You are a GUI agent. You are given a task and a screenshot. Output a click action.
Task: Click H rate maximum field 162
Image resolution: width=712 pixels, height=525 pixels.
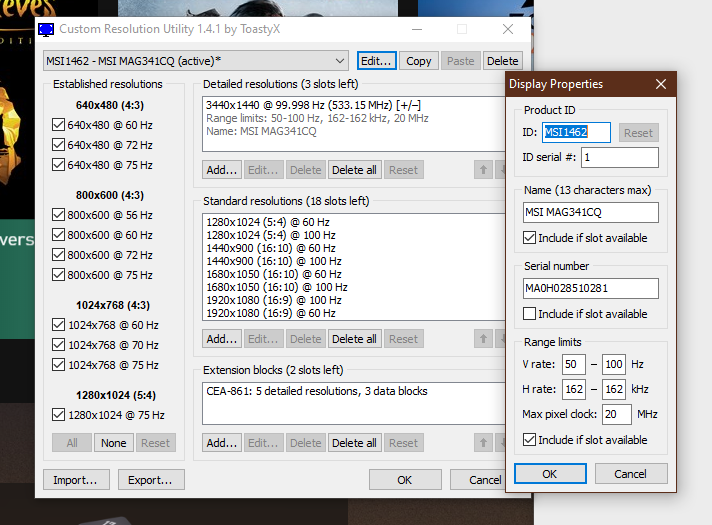pyautogui.click(x=614, y=389)
